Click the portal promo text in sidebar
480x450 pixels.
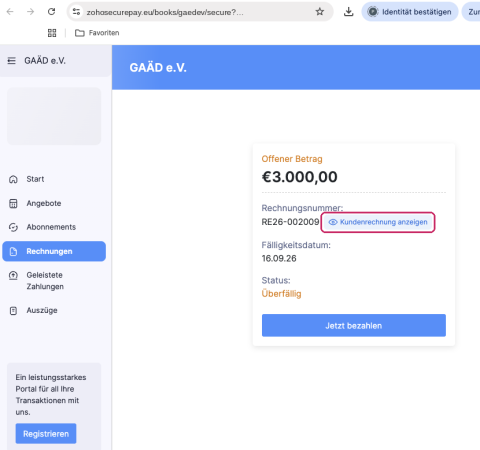click(x=51, y=395)
